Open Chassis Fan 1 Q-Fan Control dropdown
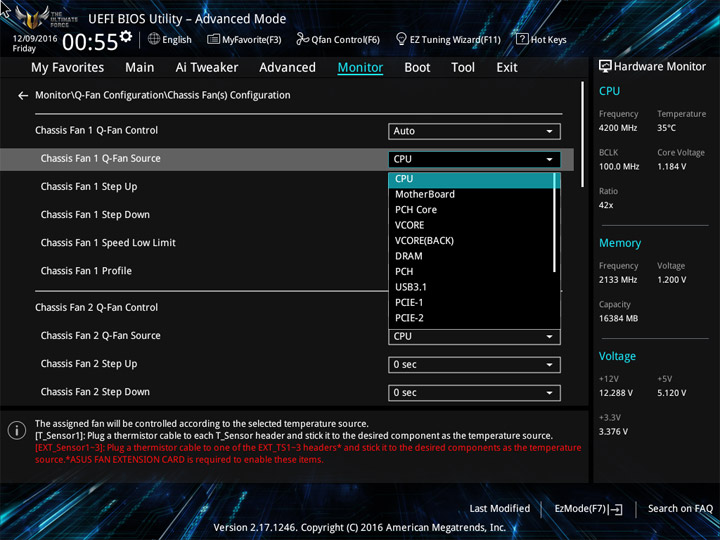The image size is (720, 540). [x=474, y=131]
